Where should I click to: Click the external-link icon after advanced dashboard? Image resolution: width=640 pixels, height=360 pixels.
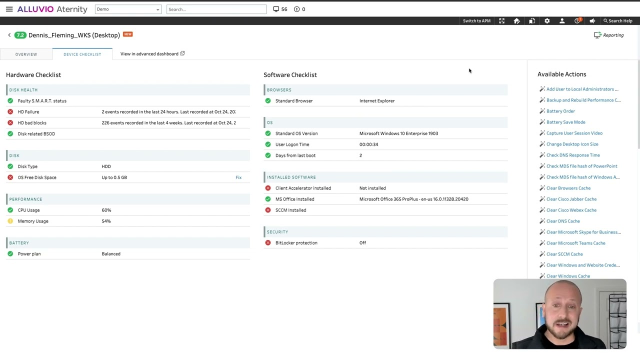[x=182, y=53]
